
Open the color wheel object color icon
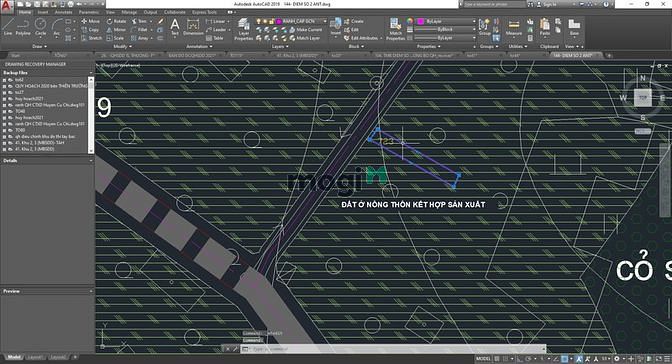click(x=410, y=21)
